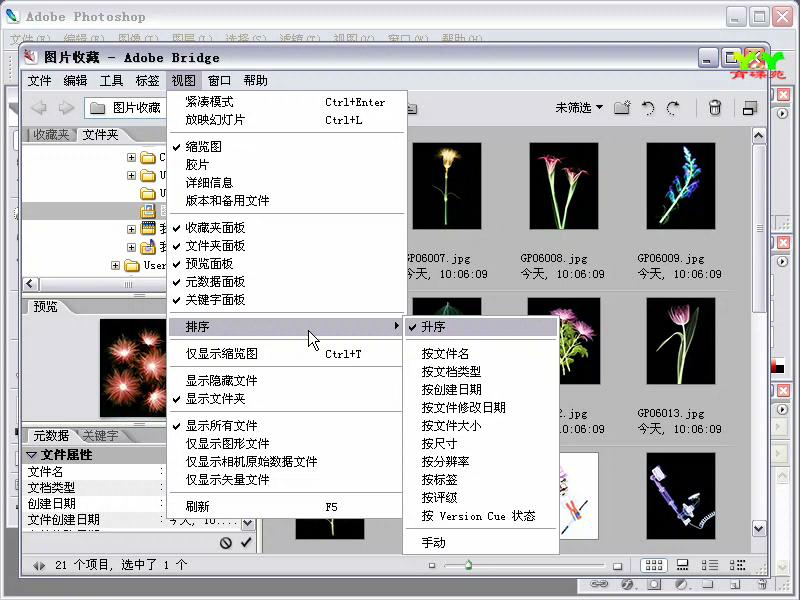Click thumbnails view icon in status bar
This screenshot has width=800, height=600.
(x=654, y=565)
